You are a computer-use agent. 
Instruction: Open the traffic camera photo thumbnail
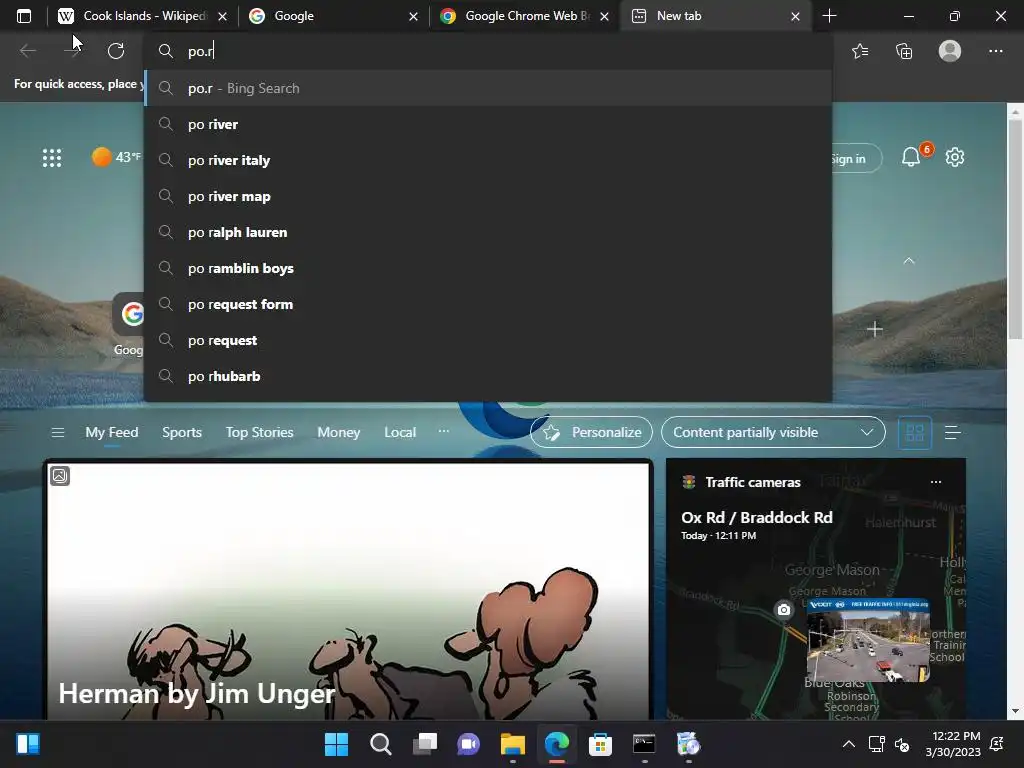[x=868, y=641]
